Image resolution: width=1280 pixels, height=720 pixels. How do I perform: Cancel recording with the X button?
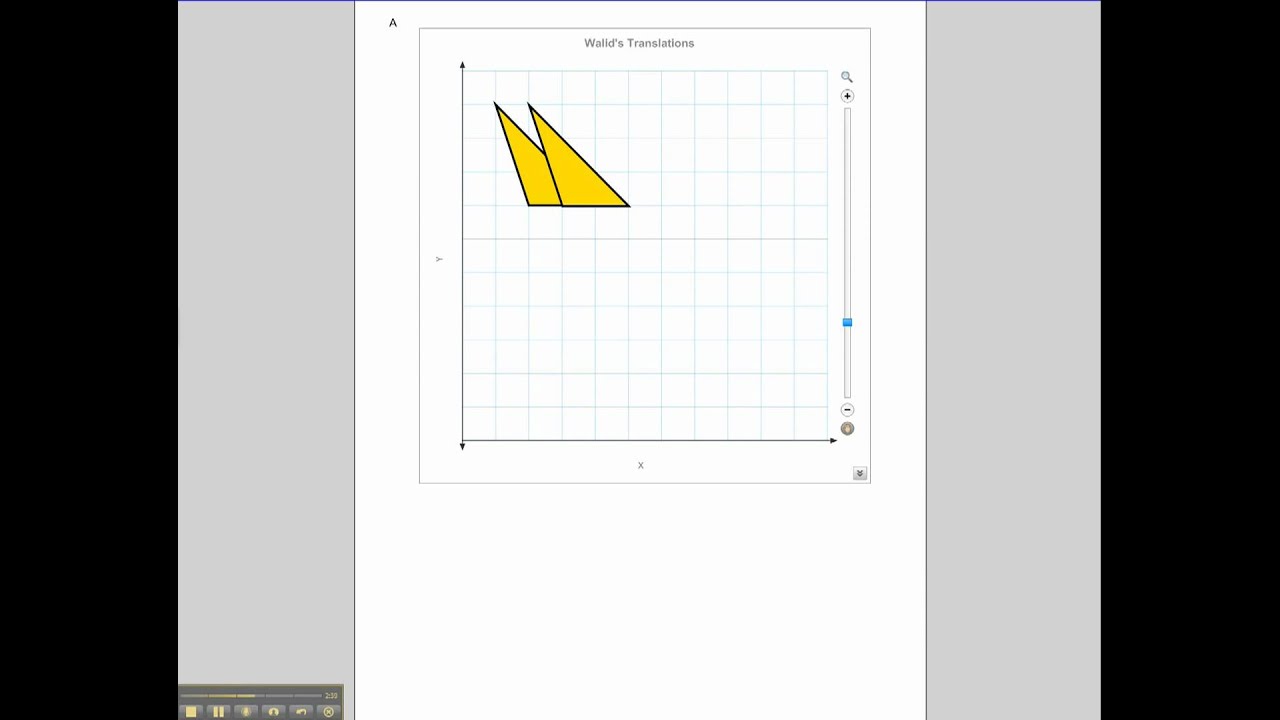pos(328,712)
